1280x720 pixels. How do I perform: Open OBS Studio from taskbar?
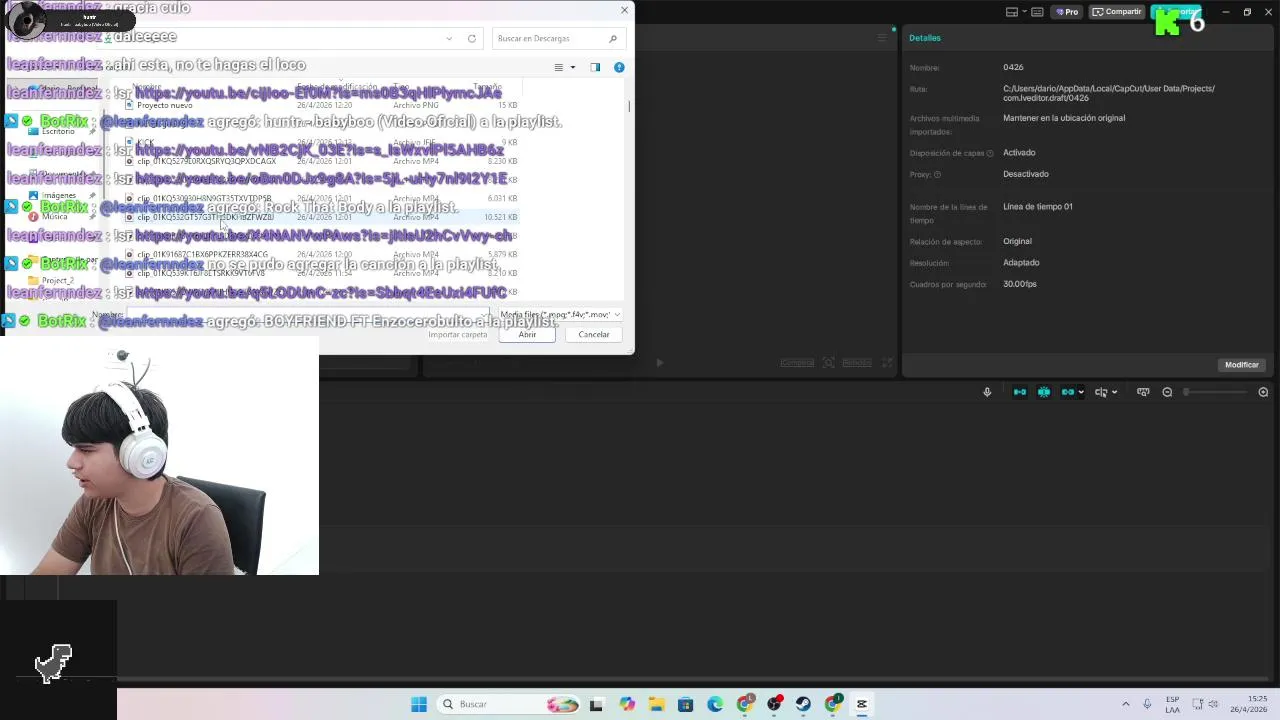[x=774, y=704]
